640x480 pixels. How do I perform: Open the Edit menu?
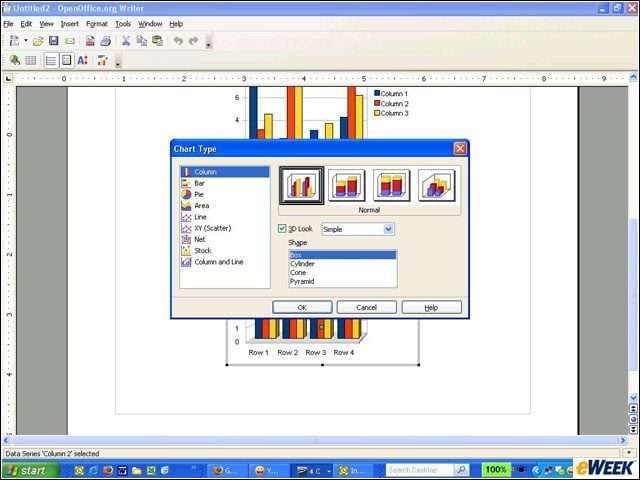26,24
